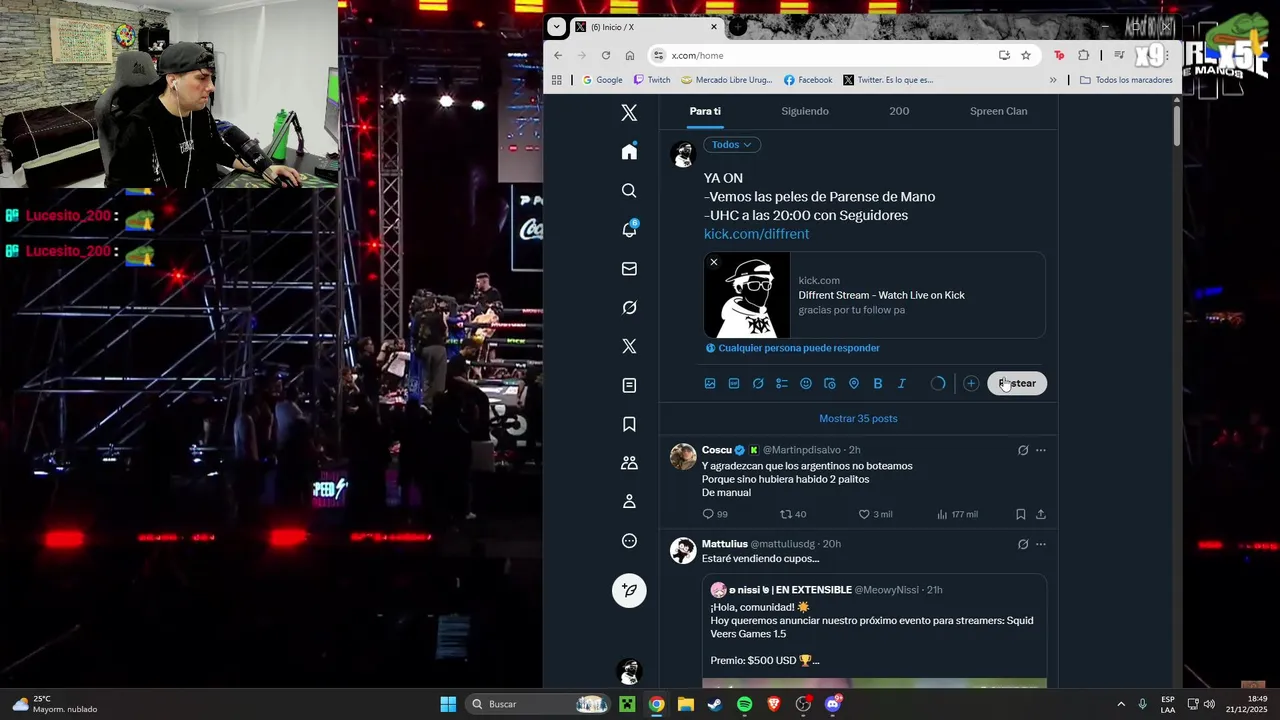1280x720 pixels.
Task: Open Spotify from the taskbar
Action: (744, 704)
